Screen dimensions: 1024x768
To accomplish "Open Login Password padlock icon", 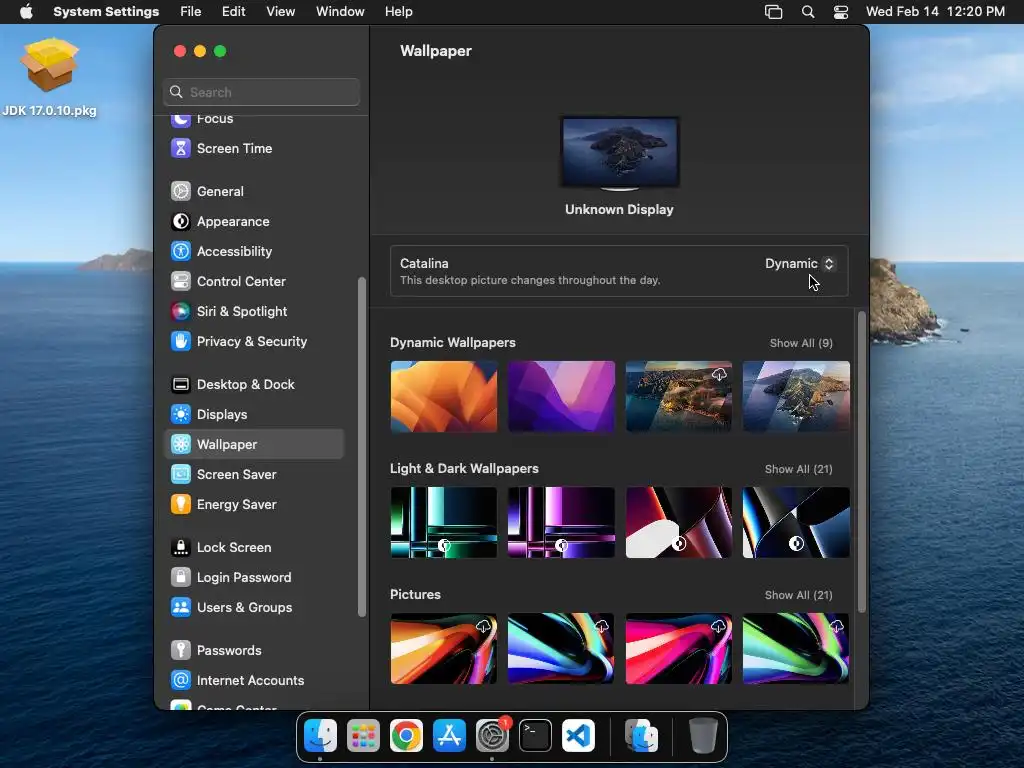I will [x=181, y=578].
